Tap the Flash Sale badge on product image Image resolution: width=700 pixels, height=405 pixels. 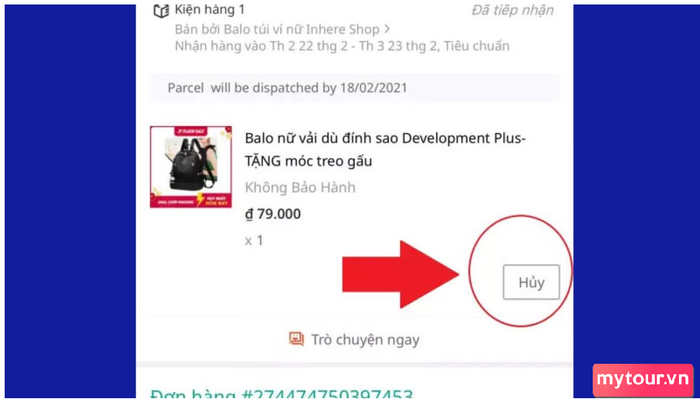tap(191, 131)
